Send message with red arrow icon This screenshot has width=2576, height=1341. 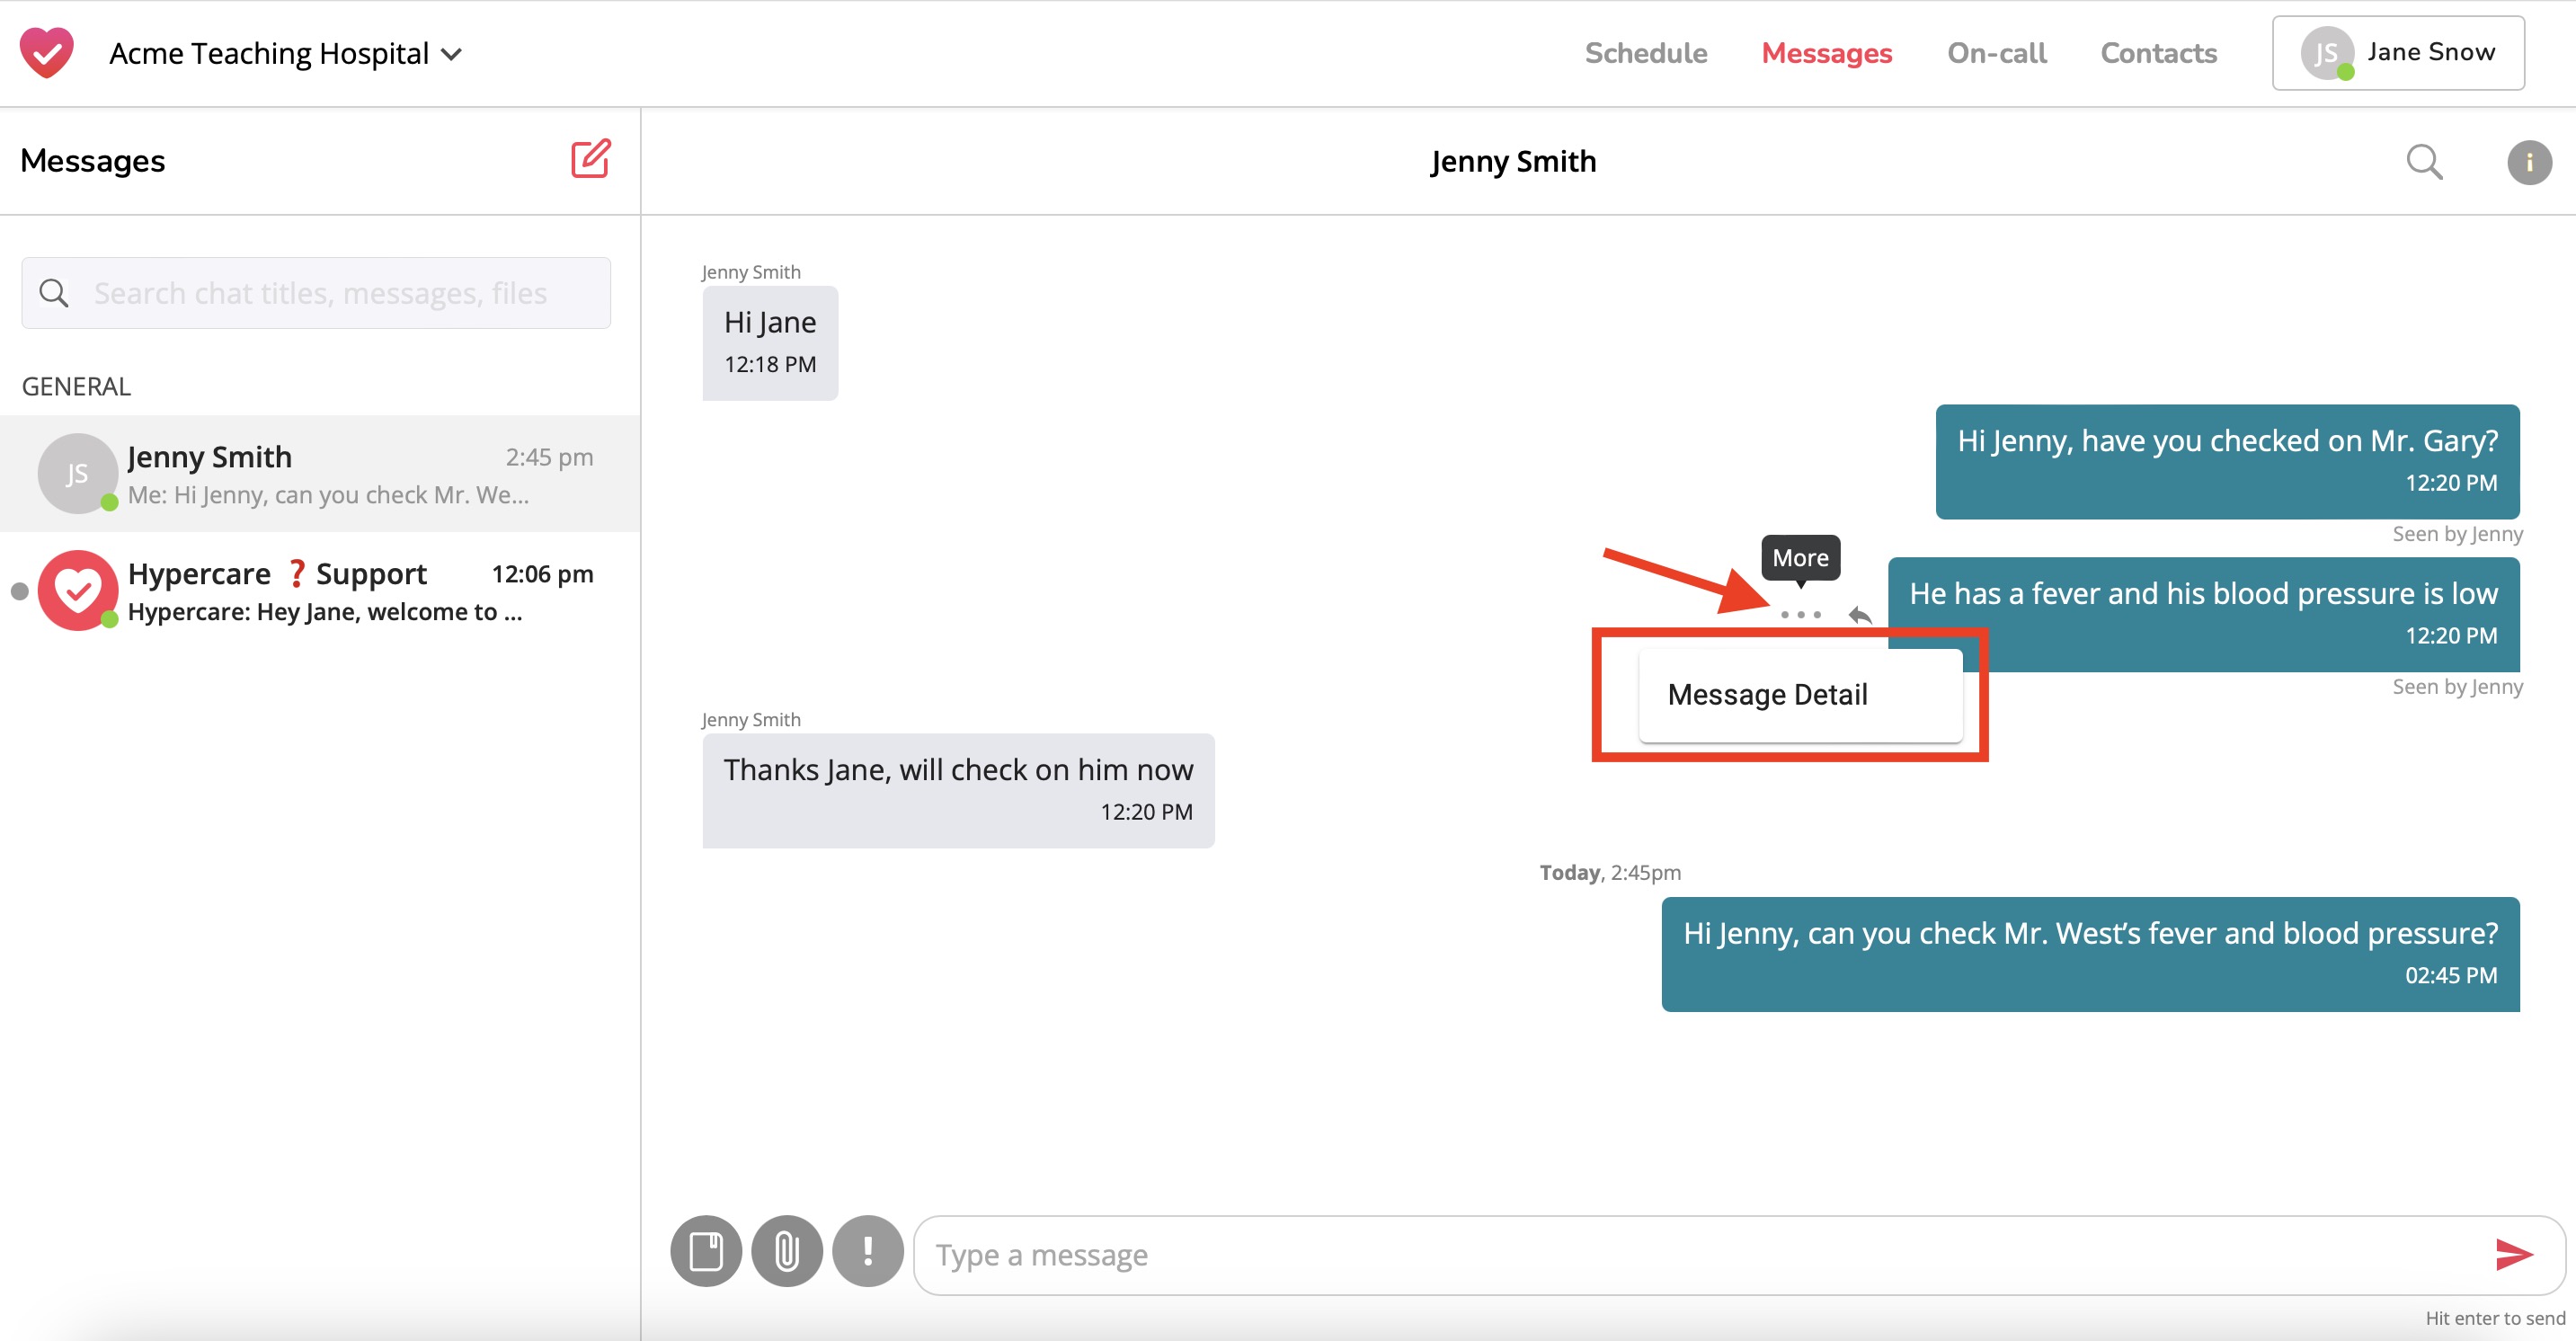point(2513,1254)
